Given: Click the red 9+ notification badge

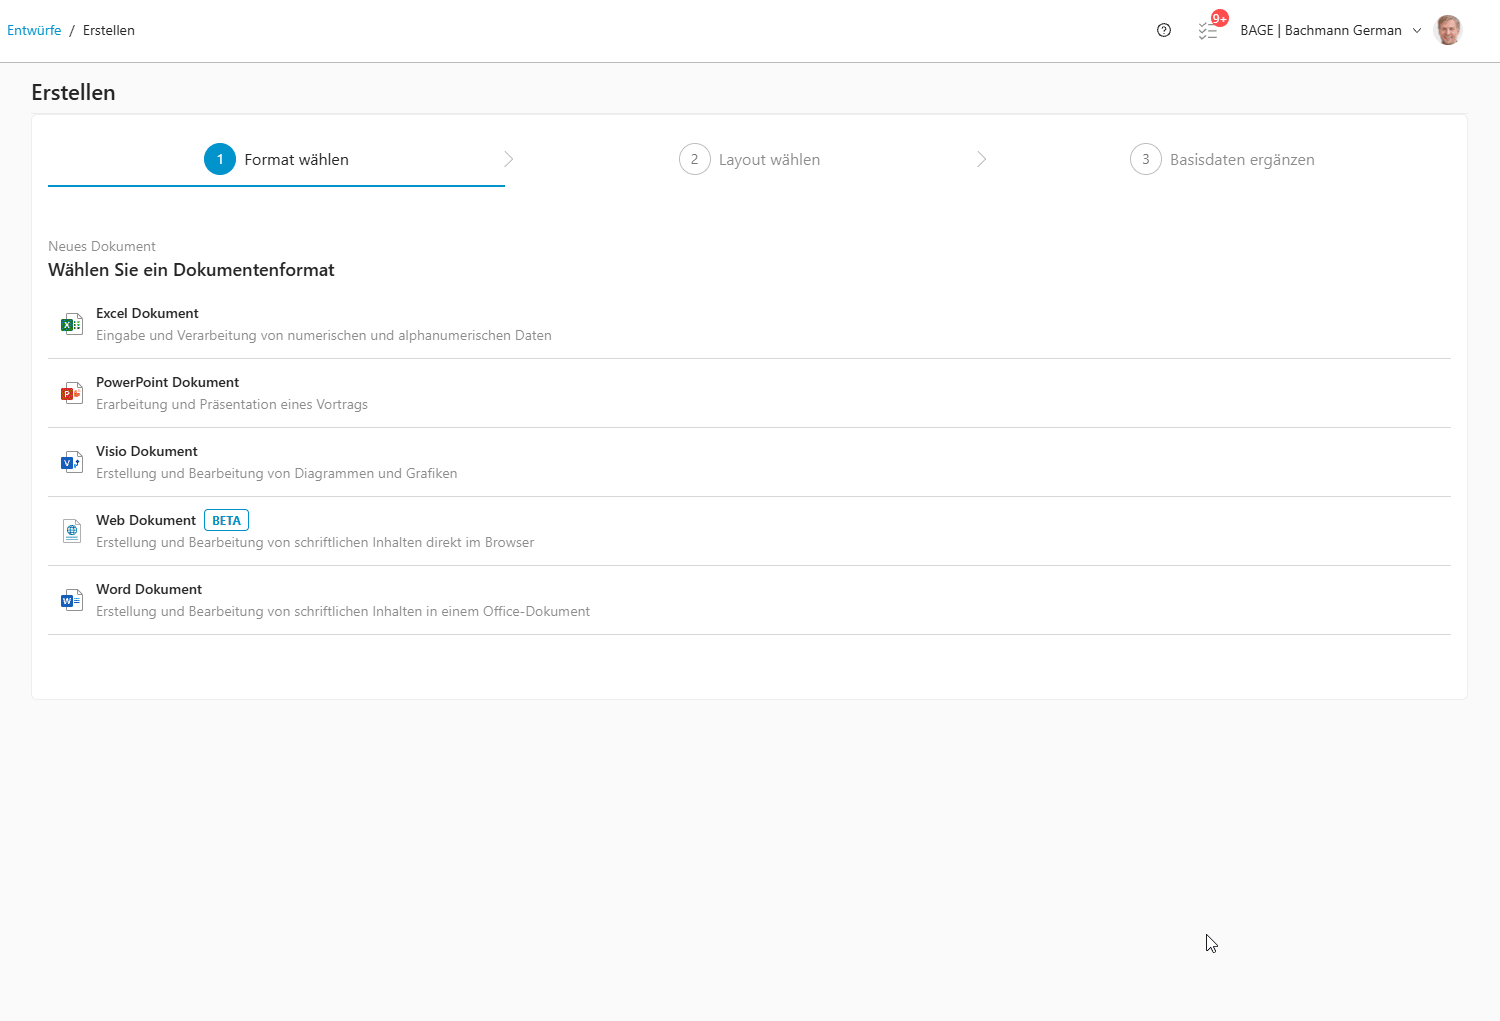Looking at the screenshot, I should click(x=1219, y=17).
